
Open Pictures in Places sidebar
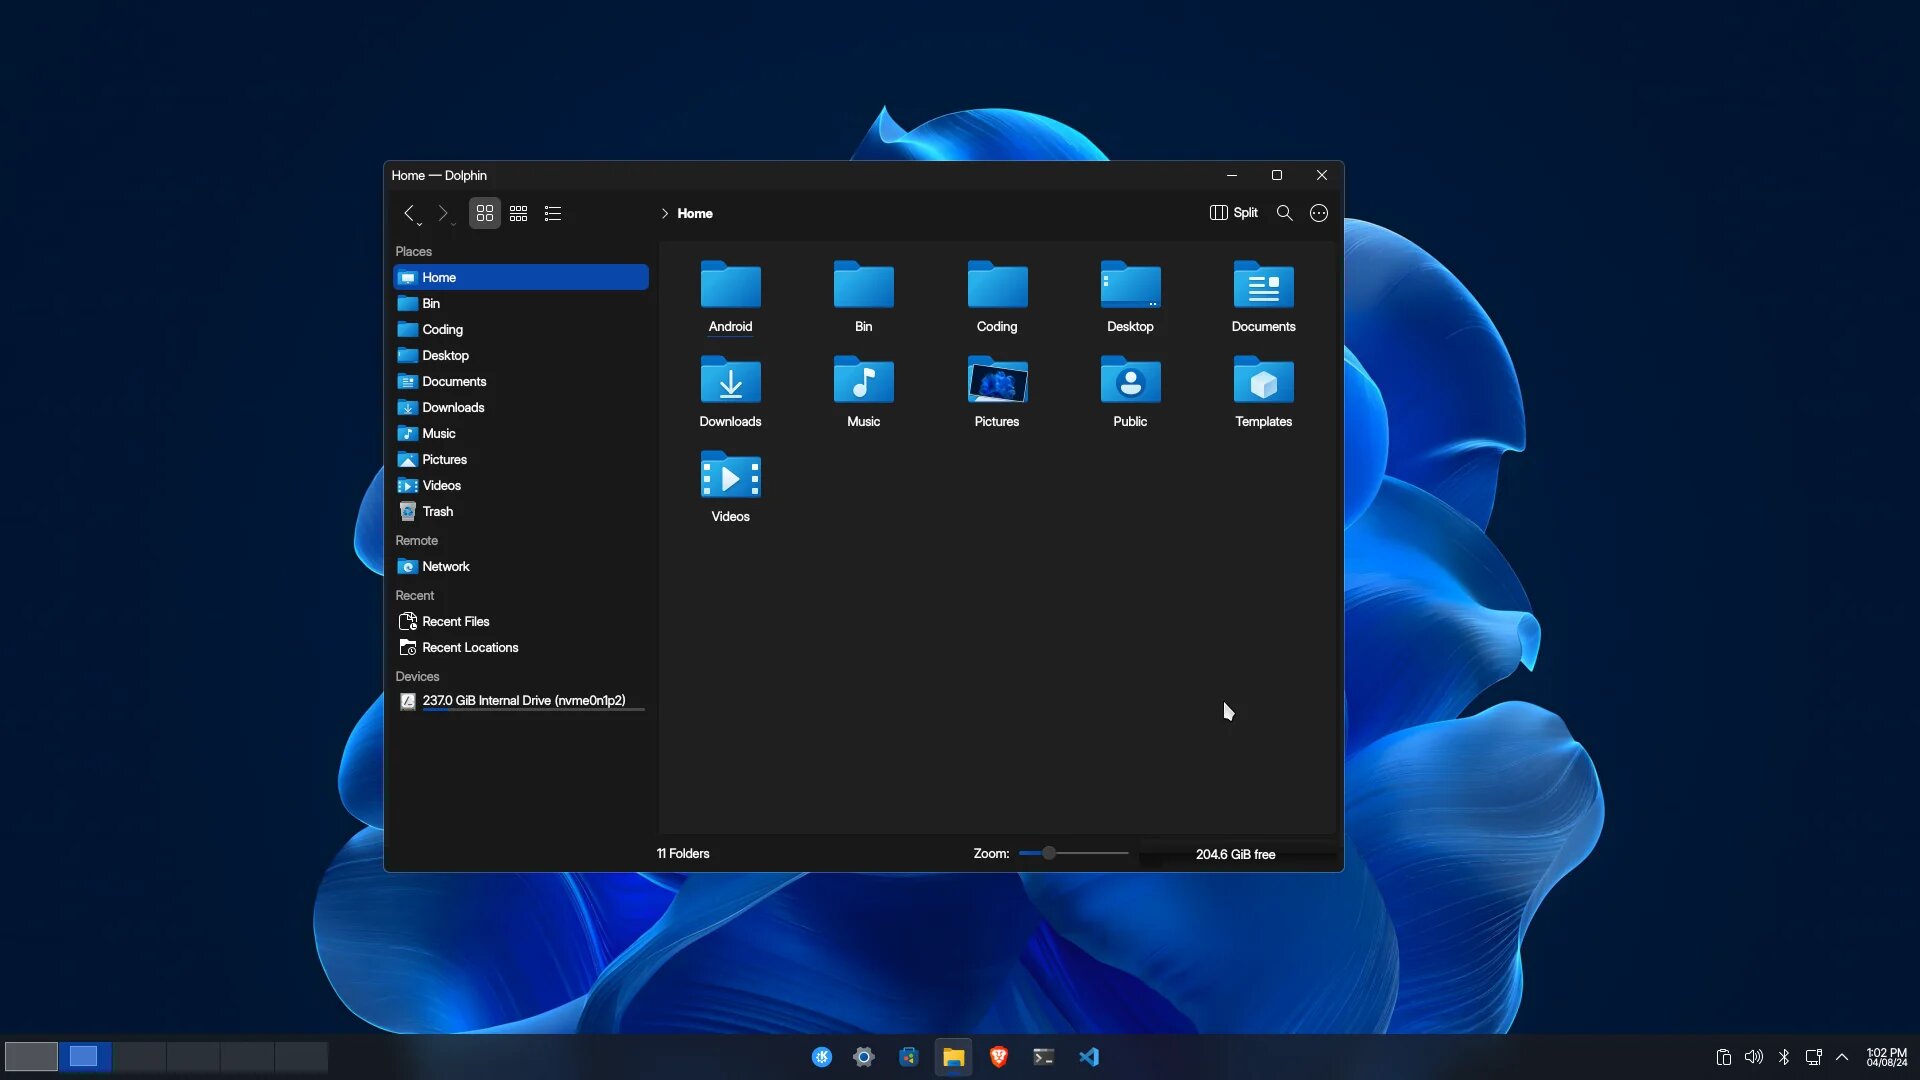pos(521,459)
